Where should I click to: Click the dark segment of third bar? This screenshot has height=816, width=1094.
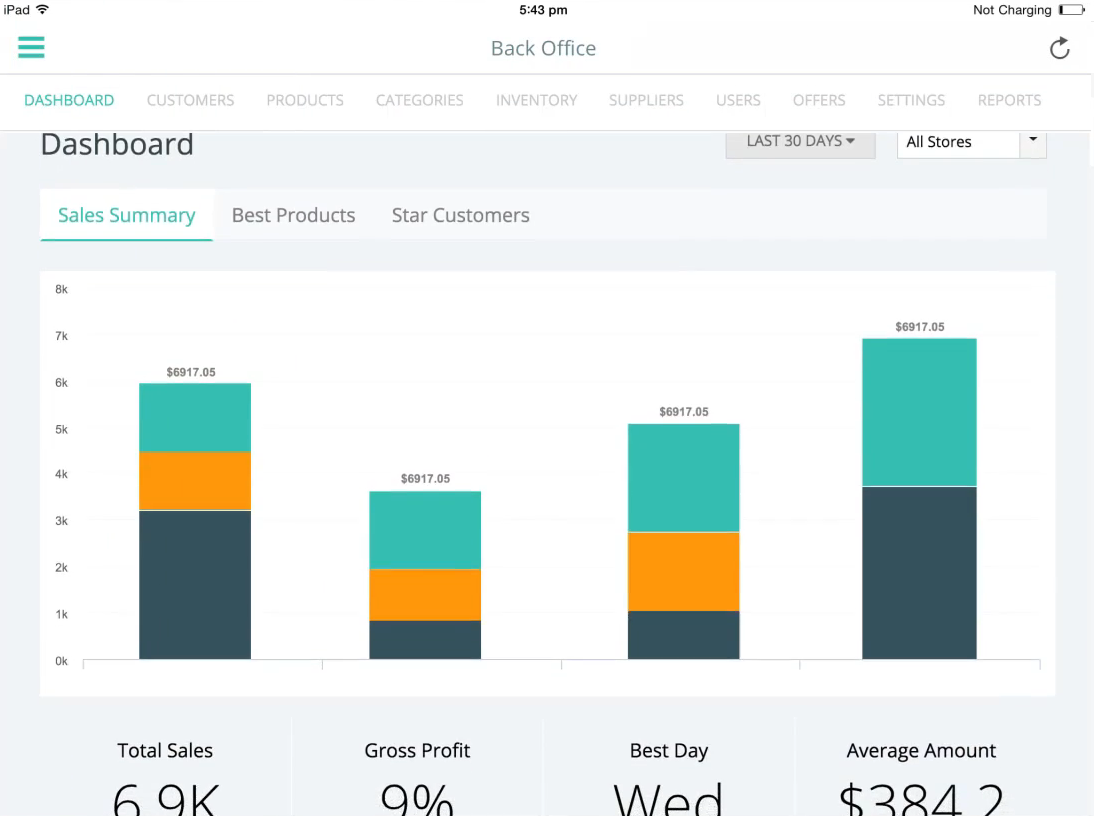click(683, 635)
